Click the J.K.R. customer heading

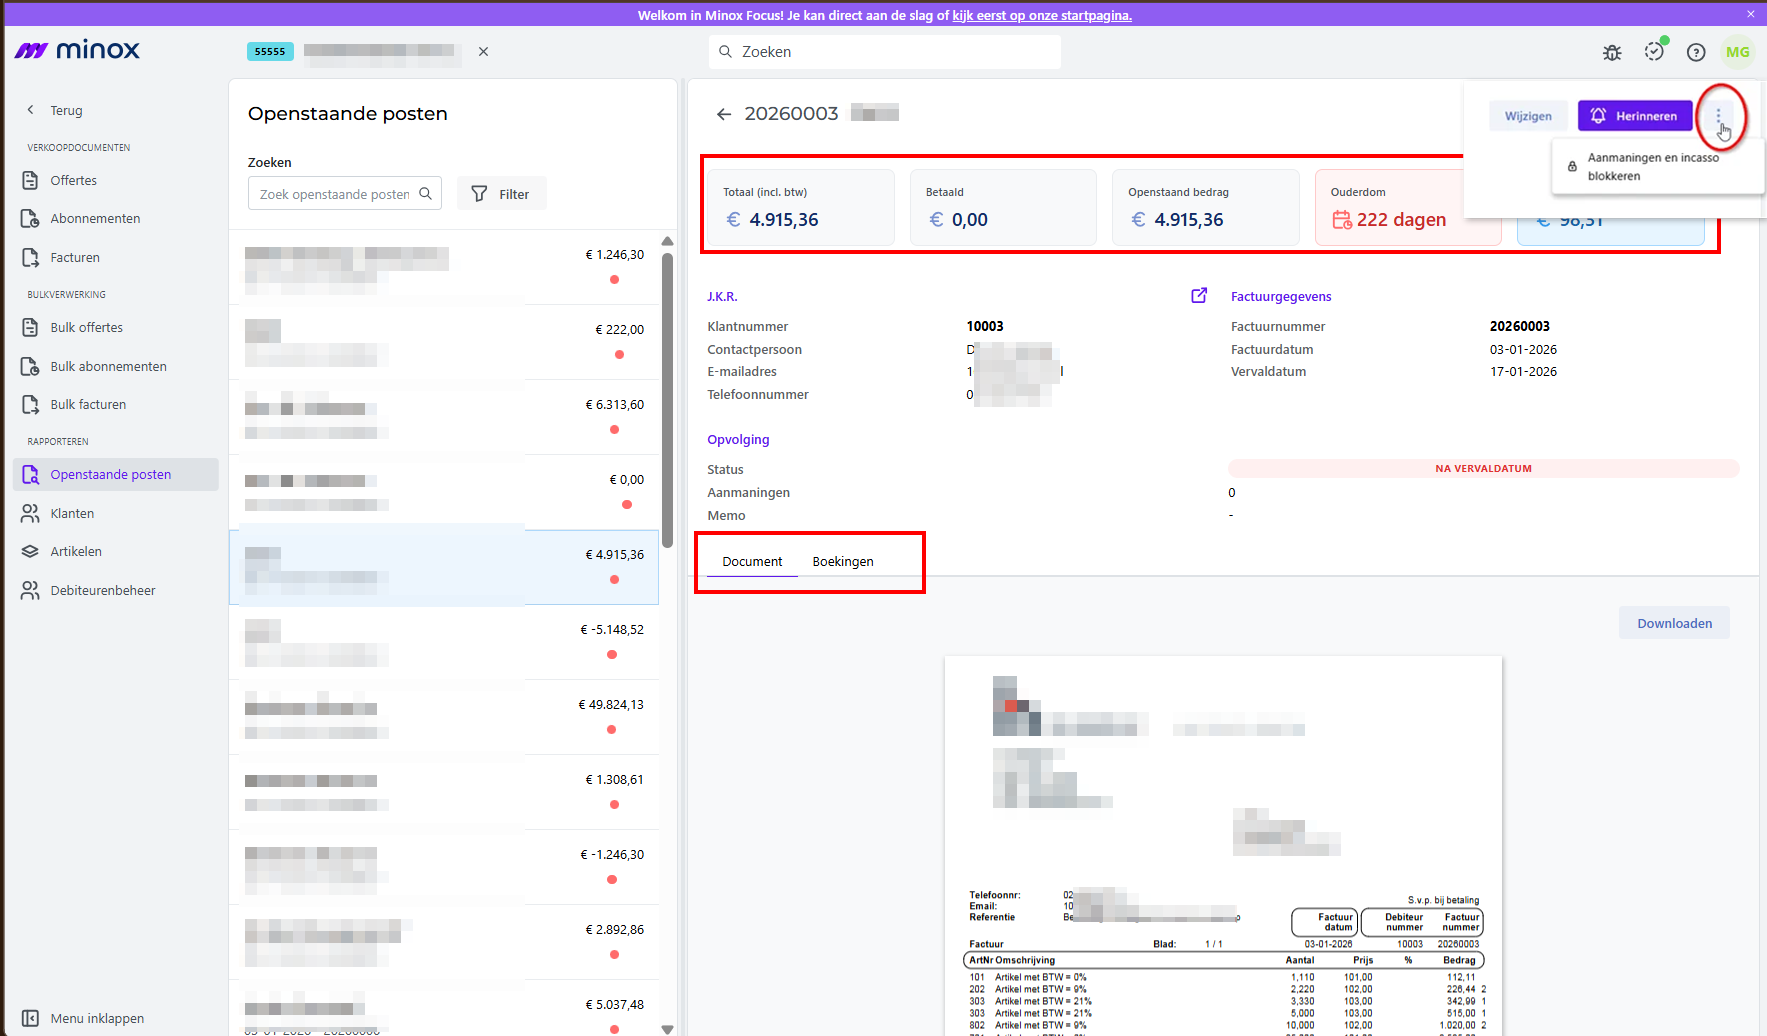click(722, 297)
